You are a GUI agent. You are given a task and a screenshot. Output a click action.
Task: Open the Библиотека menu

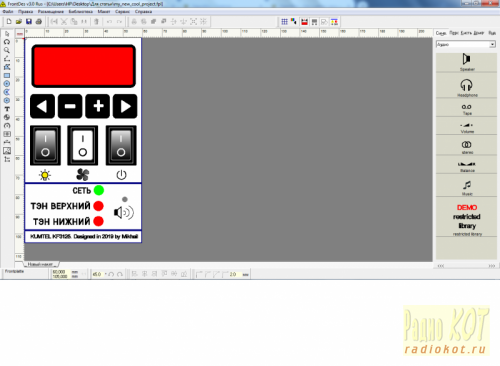[x=81, y=12]
